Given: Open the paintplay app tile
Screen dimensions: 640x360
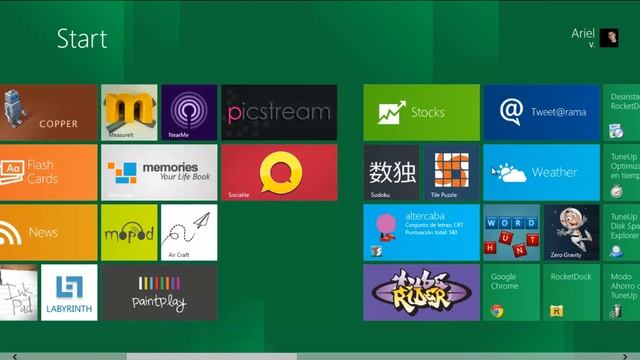Looking at the screenshot, I should click(159, 292).
